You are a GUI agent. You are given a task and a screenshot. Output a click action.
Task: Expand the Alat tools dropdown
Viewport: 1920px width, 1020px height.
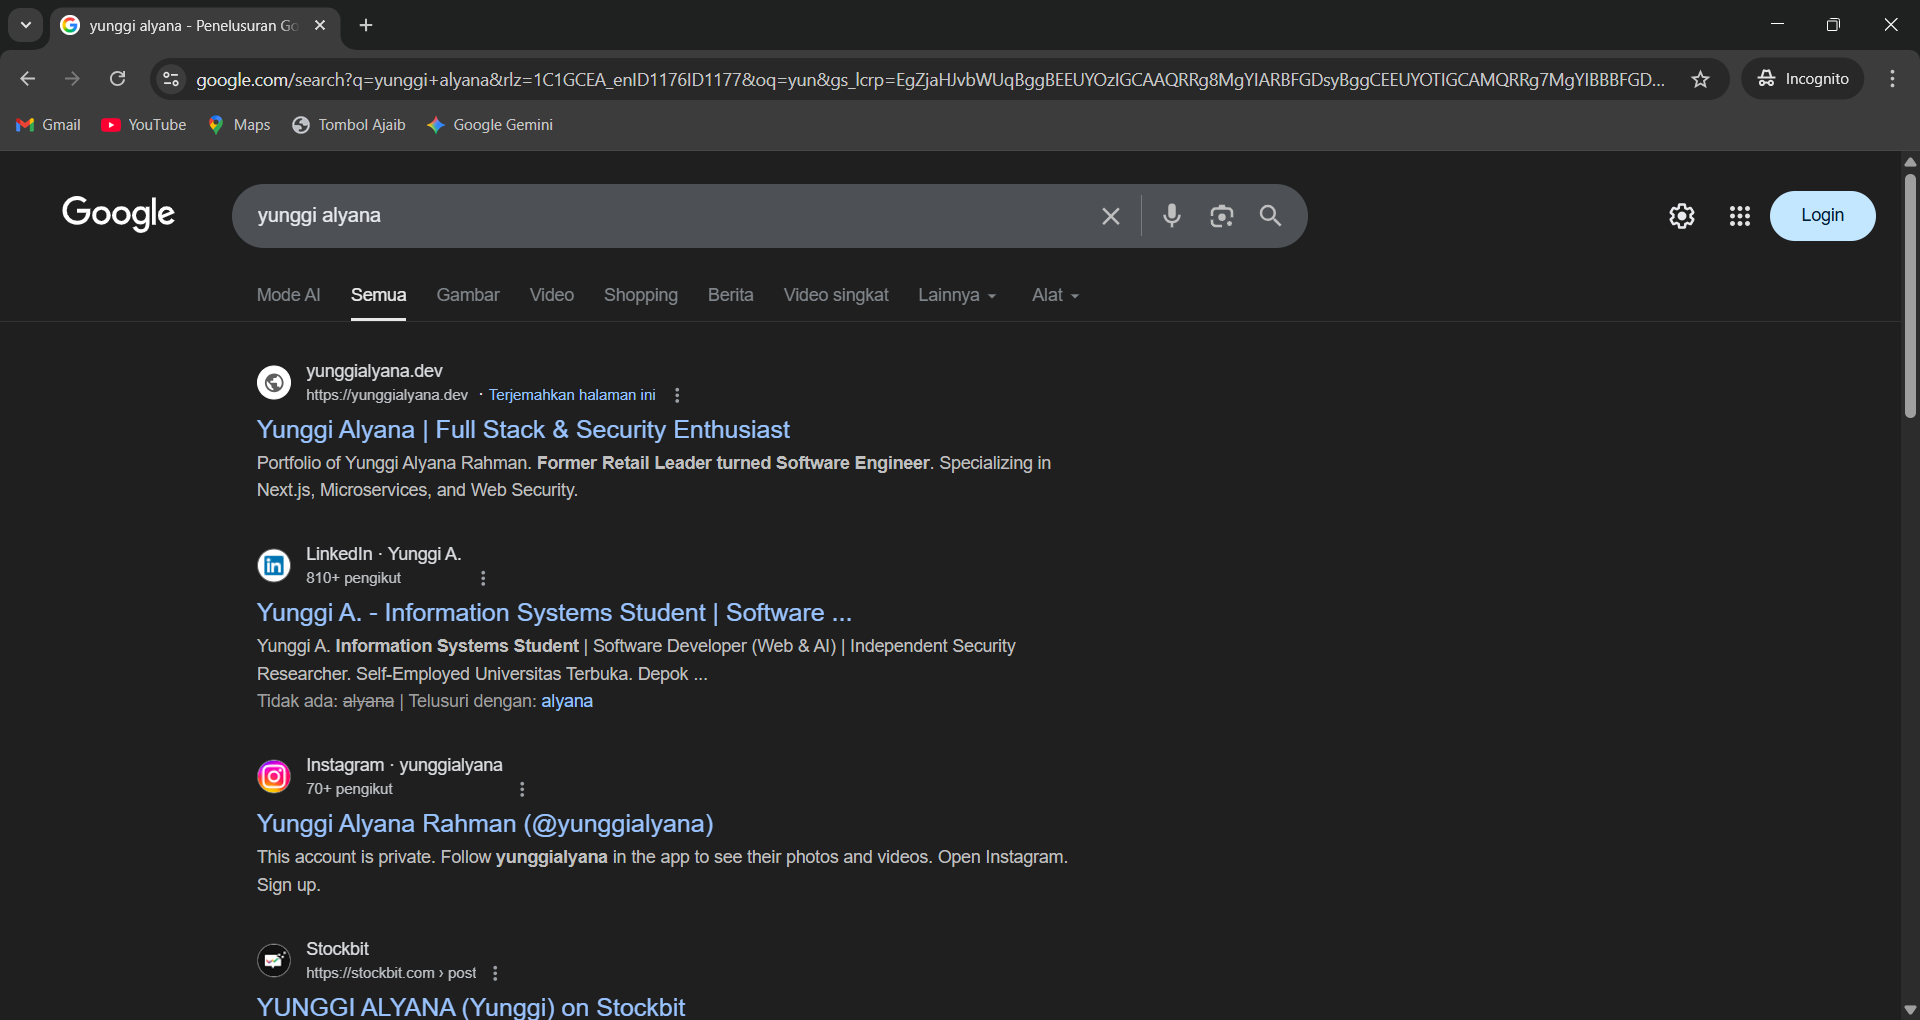coord(1056,295)
